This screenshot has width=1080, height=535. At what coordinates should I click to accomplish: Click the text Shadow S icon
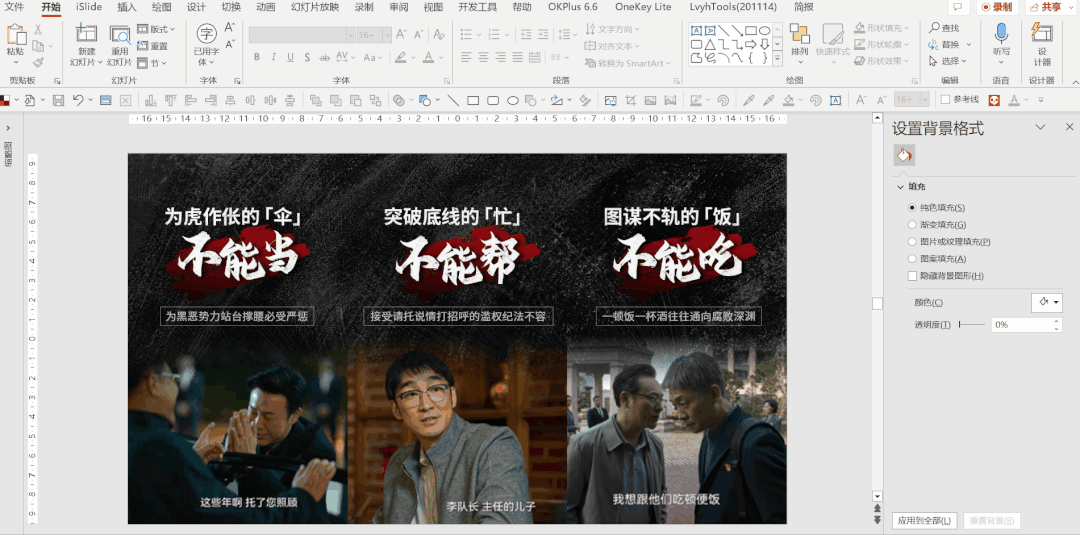[307, 57]
